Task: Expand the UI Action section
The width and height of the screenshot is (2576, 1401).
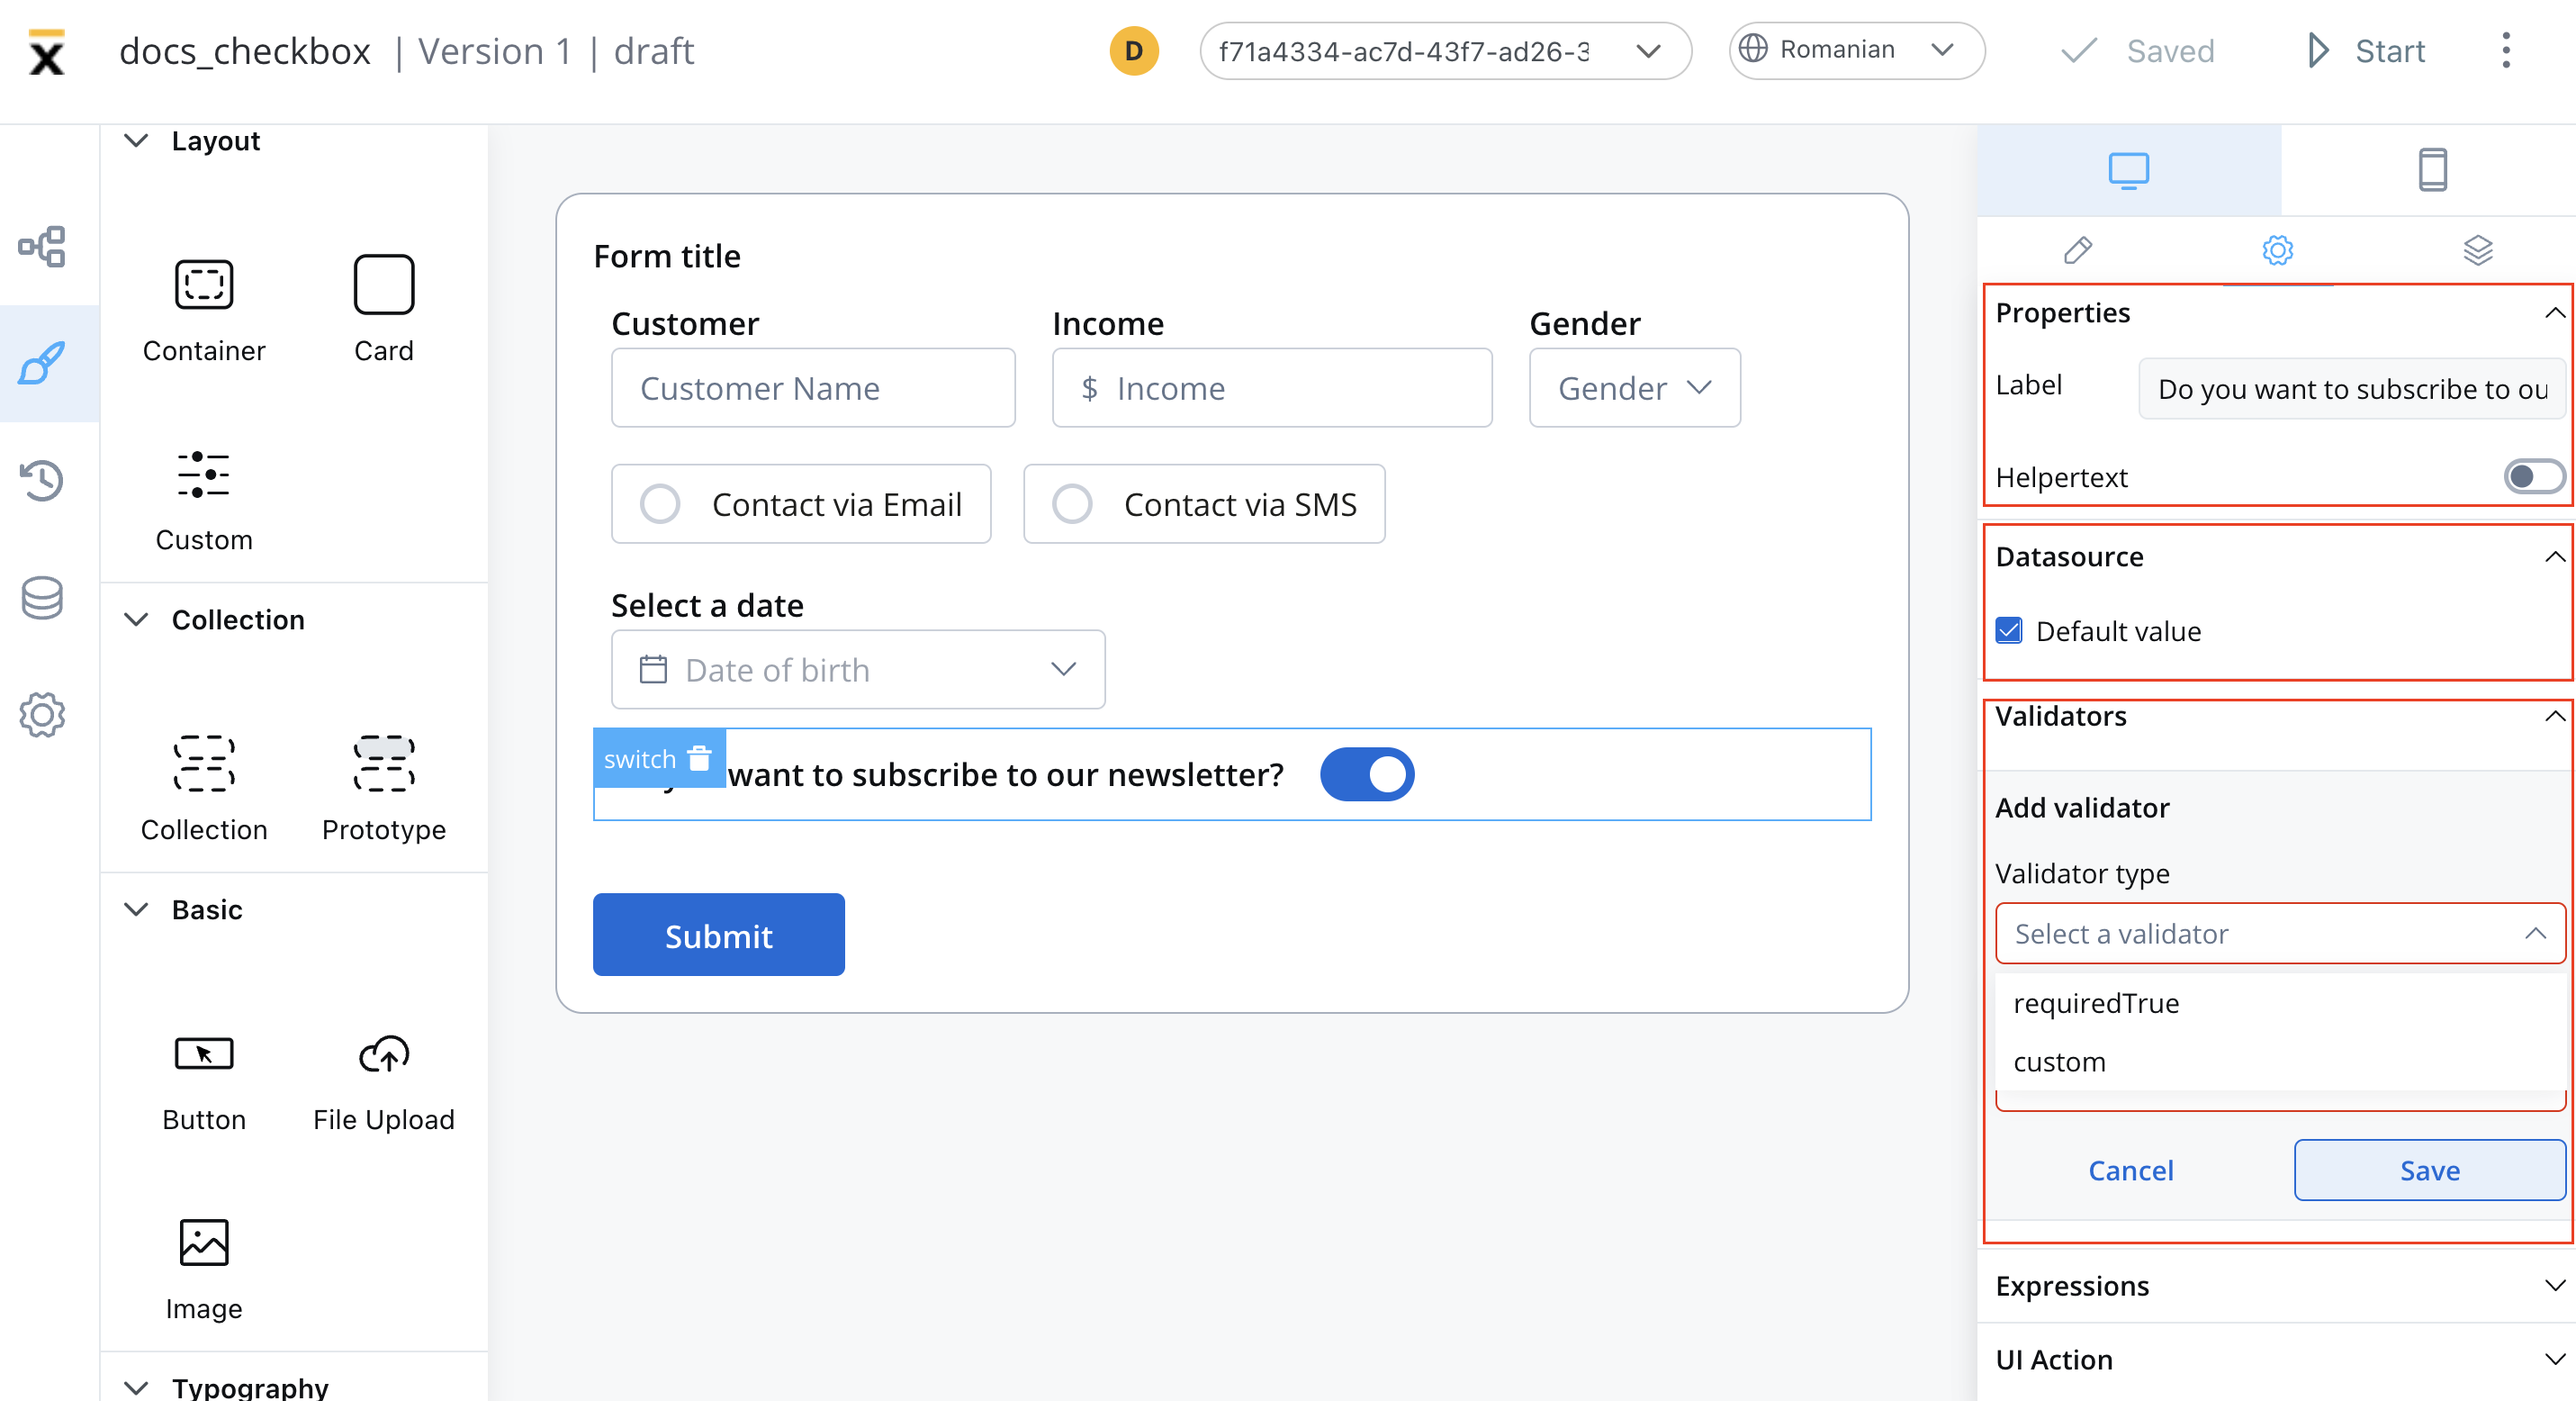Action: (x=2554, y=1360)
